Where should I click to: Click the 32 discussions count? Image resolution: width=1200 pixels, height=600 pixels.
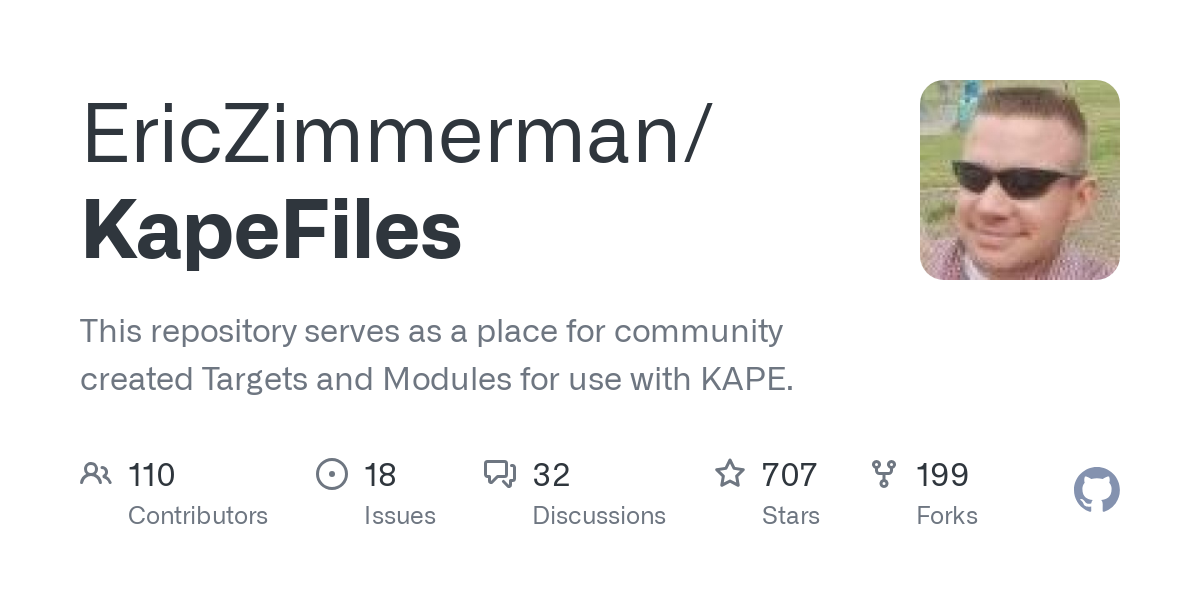[x=551, y=475]
